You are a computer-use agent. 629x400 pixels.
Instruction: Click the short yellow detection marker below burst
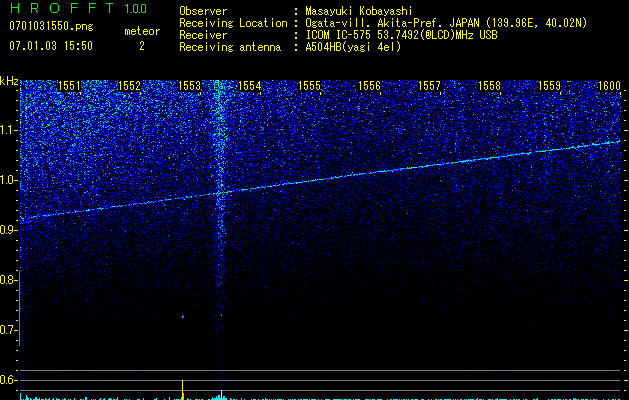coord(221,394)
